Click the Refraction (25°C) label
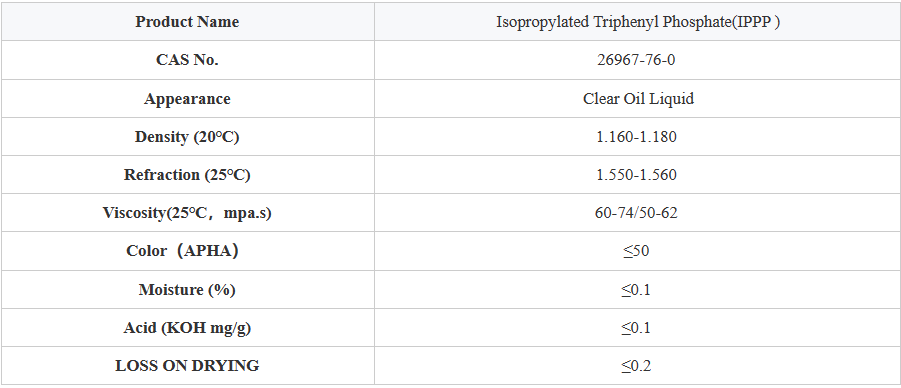901x388 pixels. click(187, 175)
